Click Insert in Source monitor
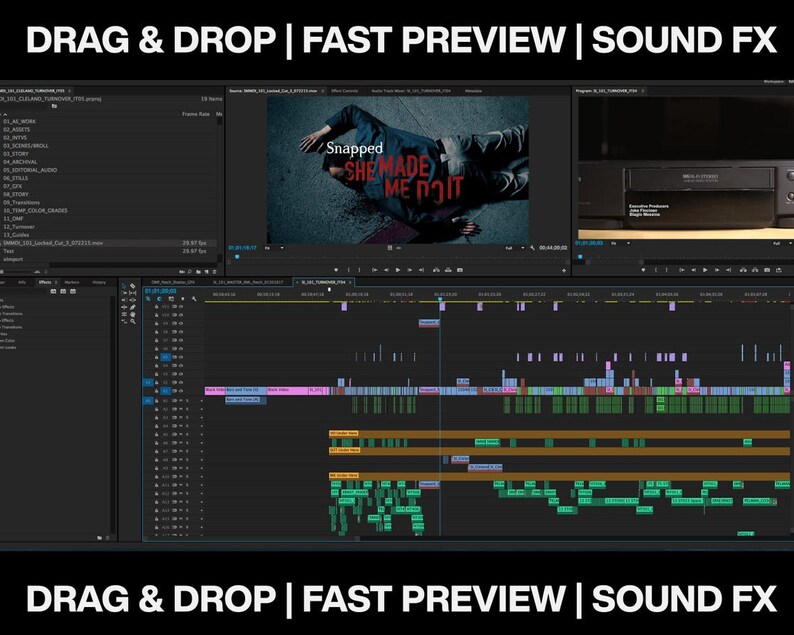Viewport: 794px width, 635px height. 436,270
